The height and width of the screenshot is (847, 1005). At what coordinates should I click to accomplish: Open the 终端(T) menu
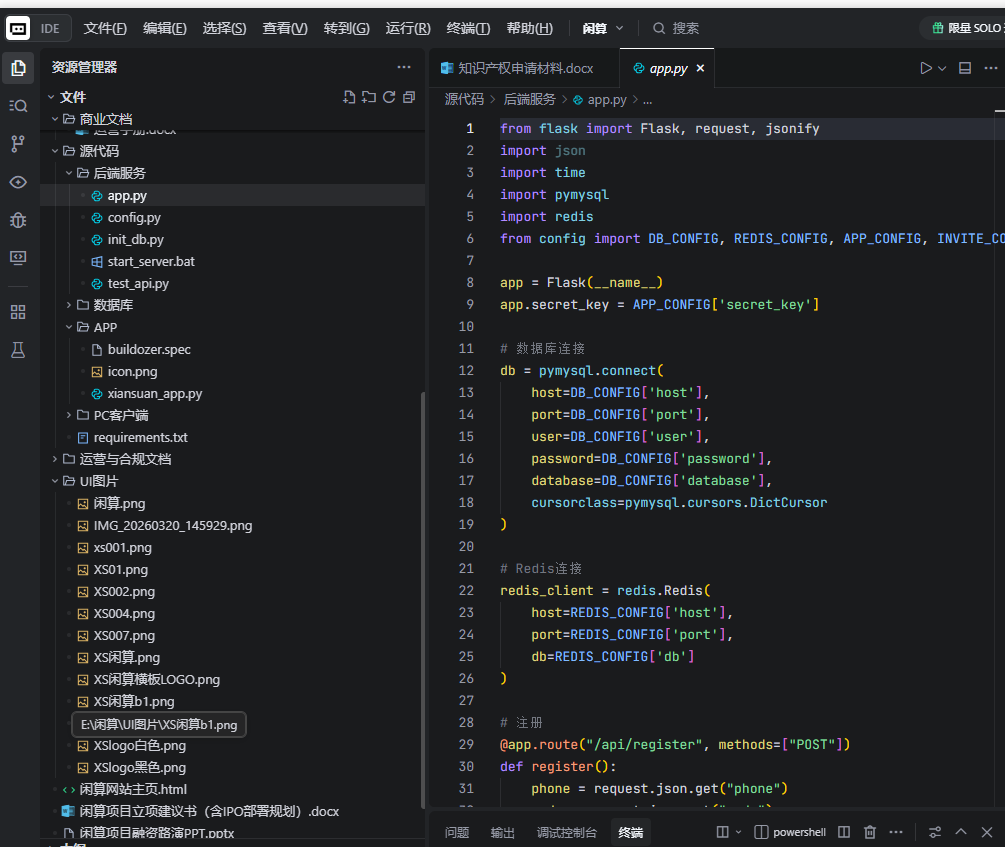pyautogui.click(x=468, y=28)
